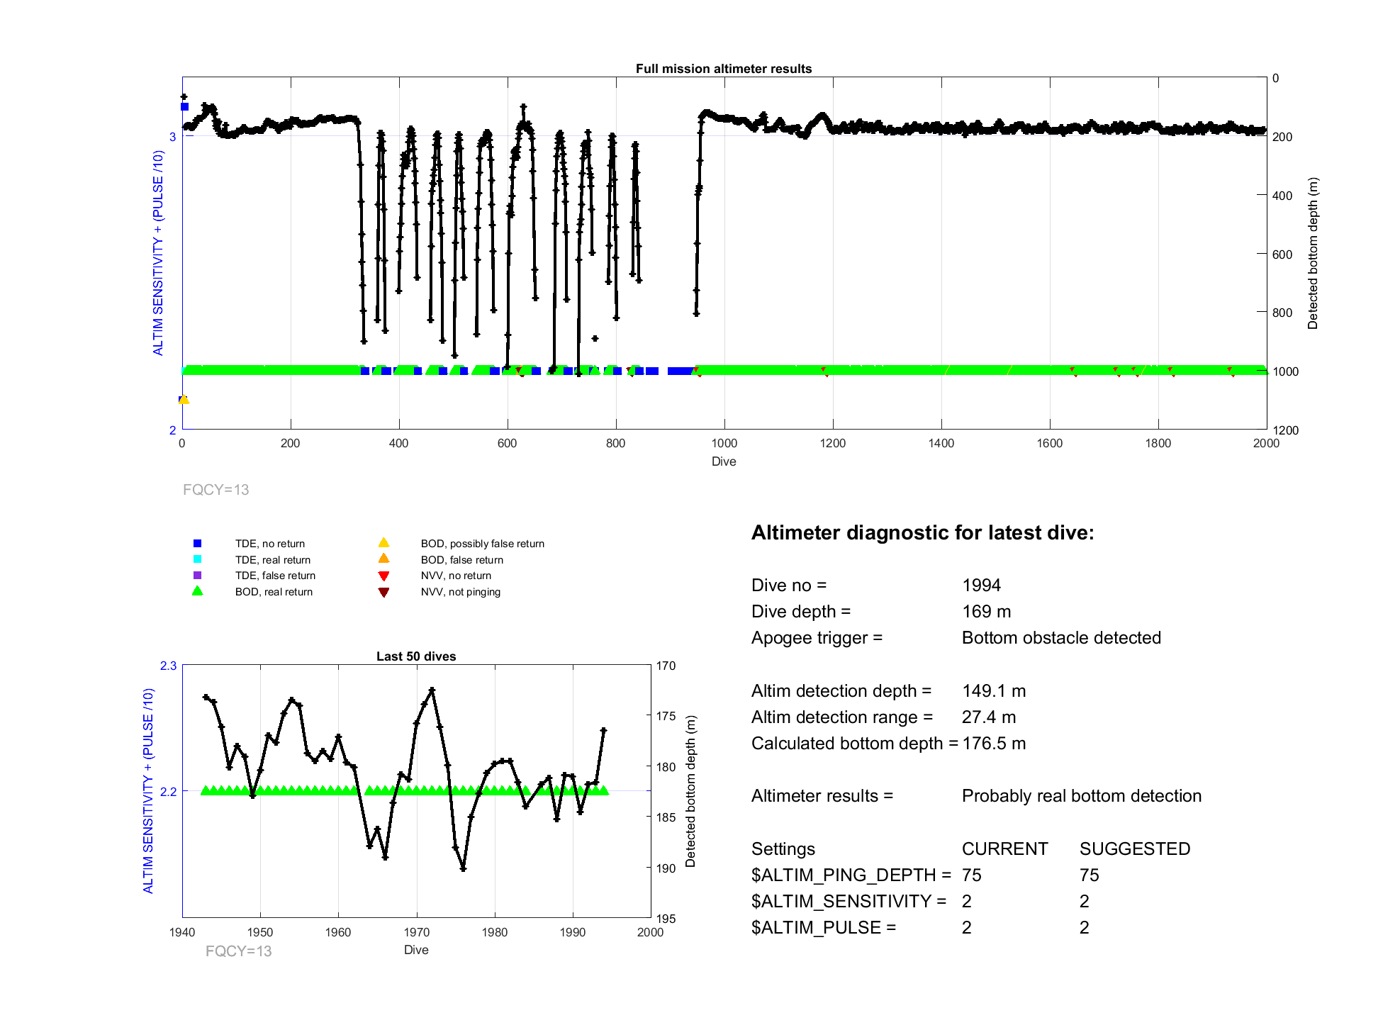Click the x-axis tick 1970 on bottom plot
This screenshot has width=1400, height=1032.
[416, 932]
